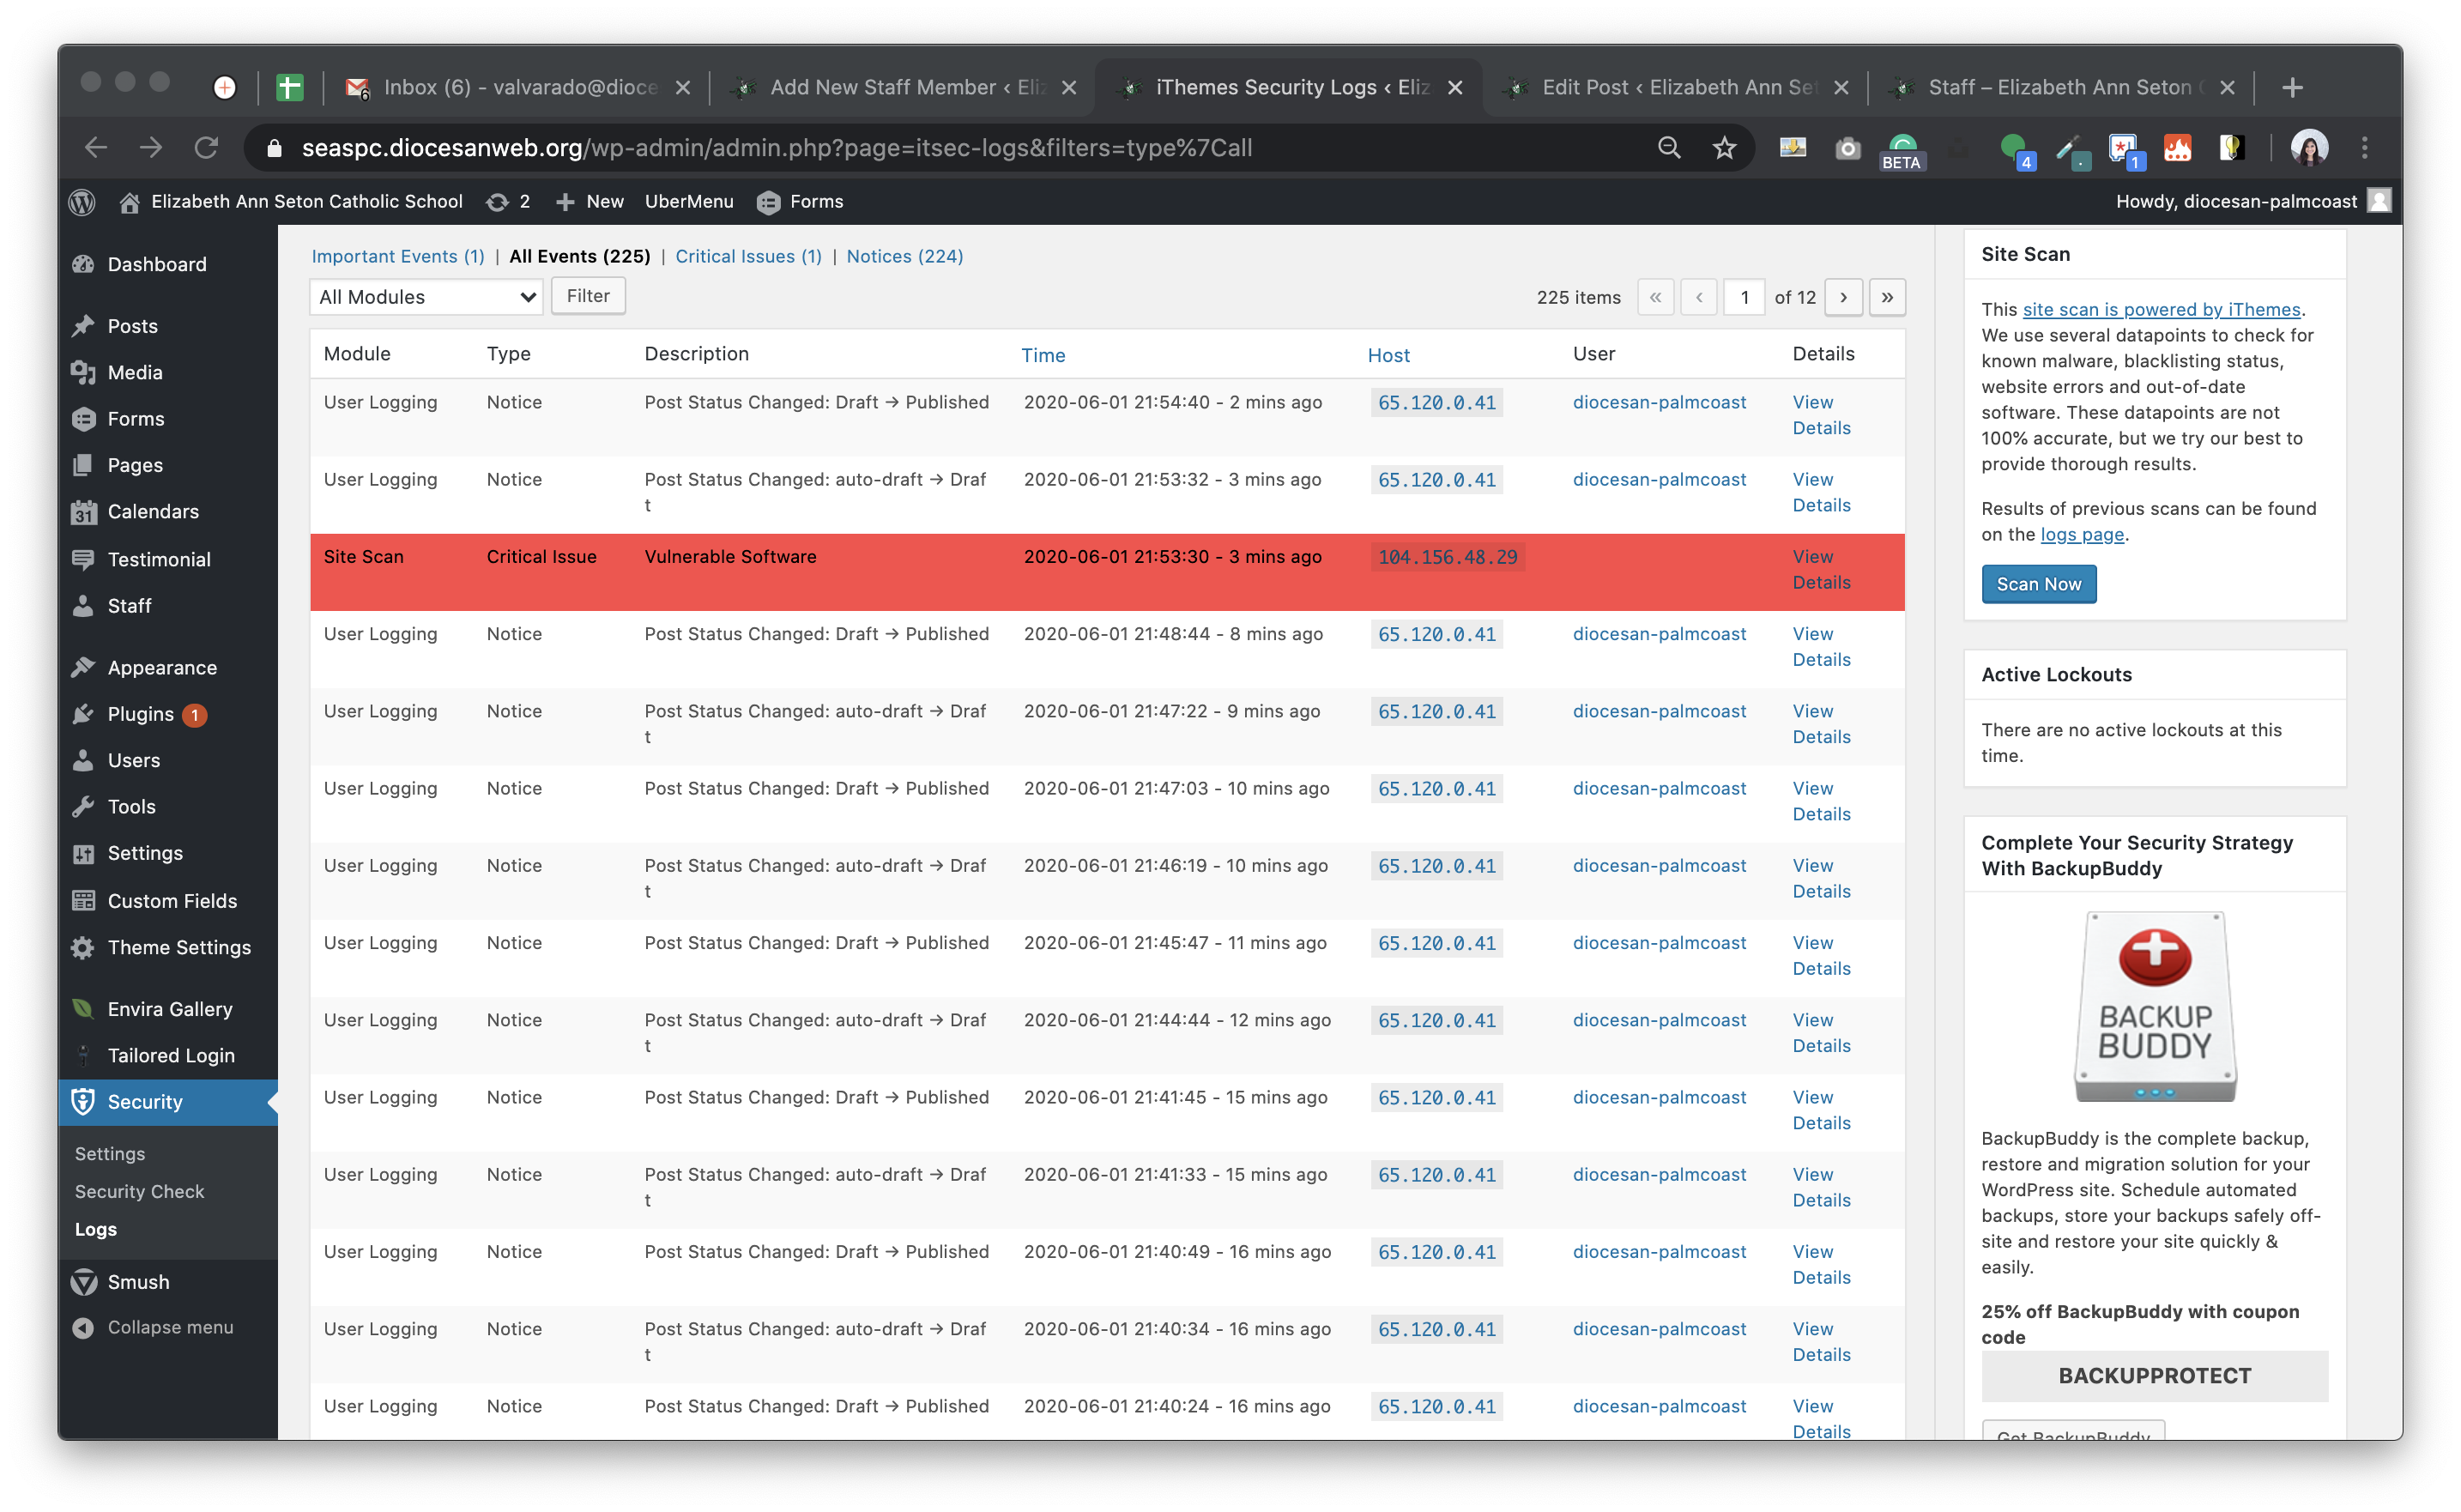Open the updates icon showing 2
The height and width of the screenshot is (1512, 2461).
[508, 202]
